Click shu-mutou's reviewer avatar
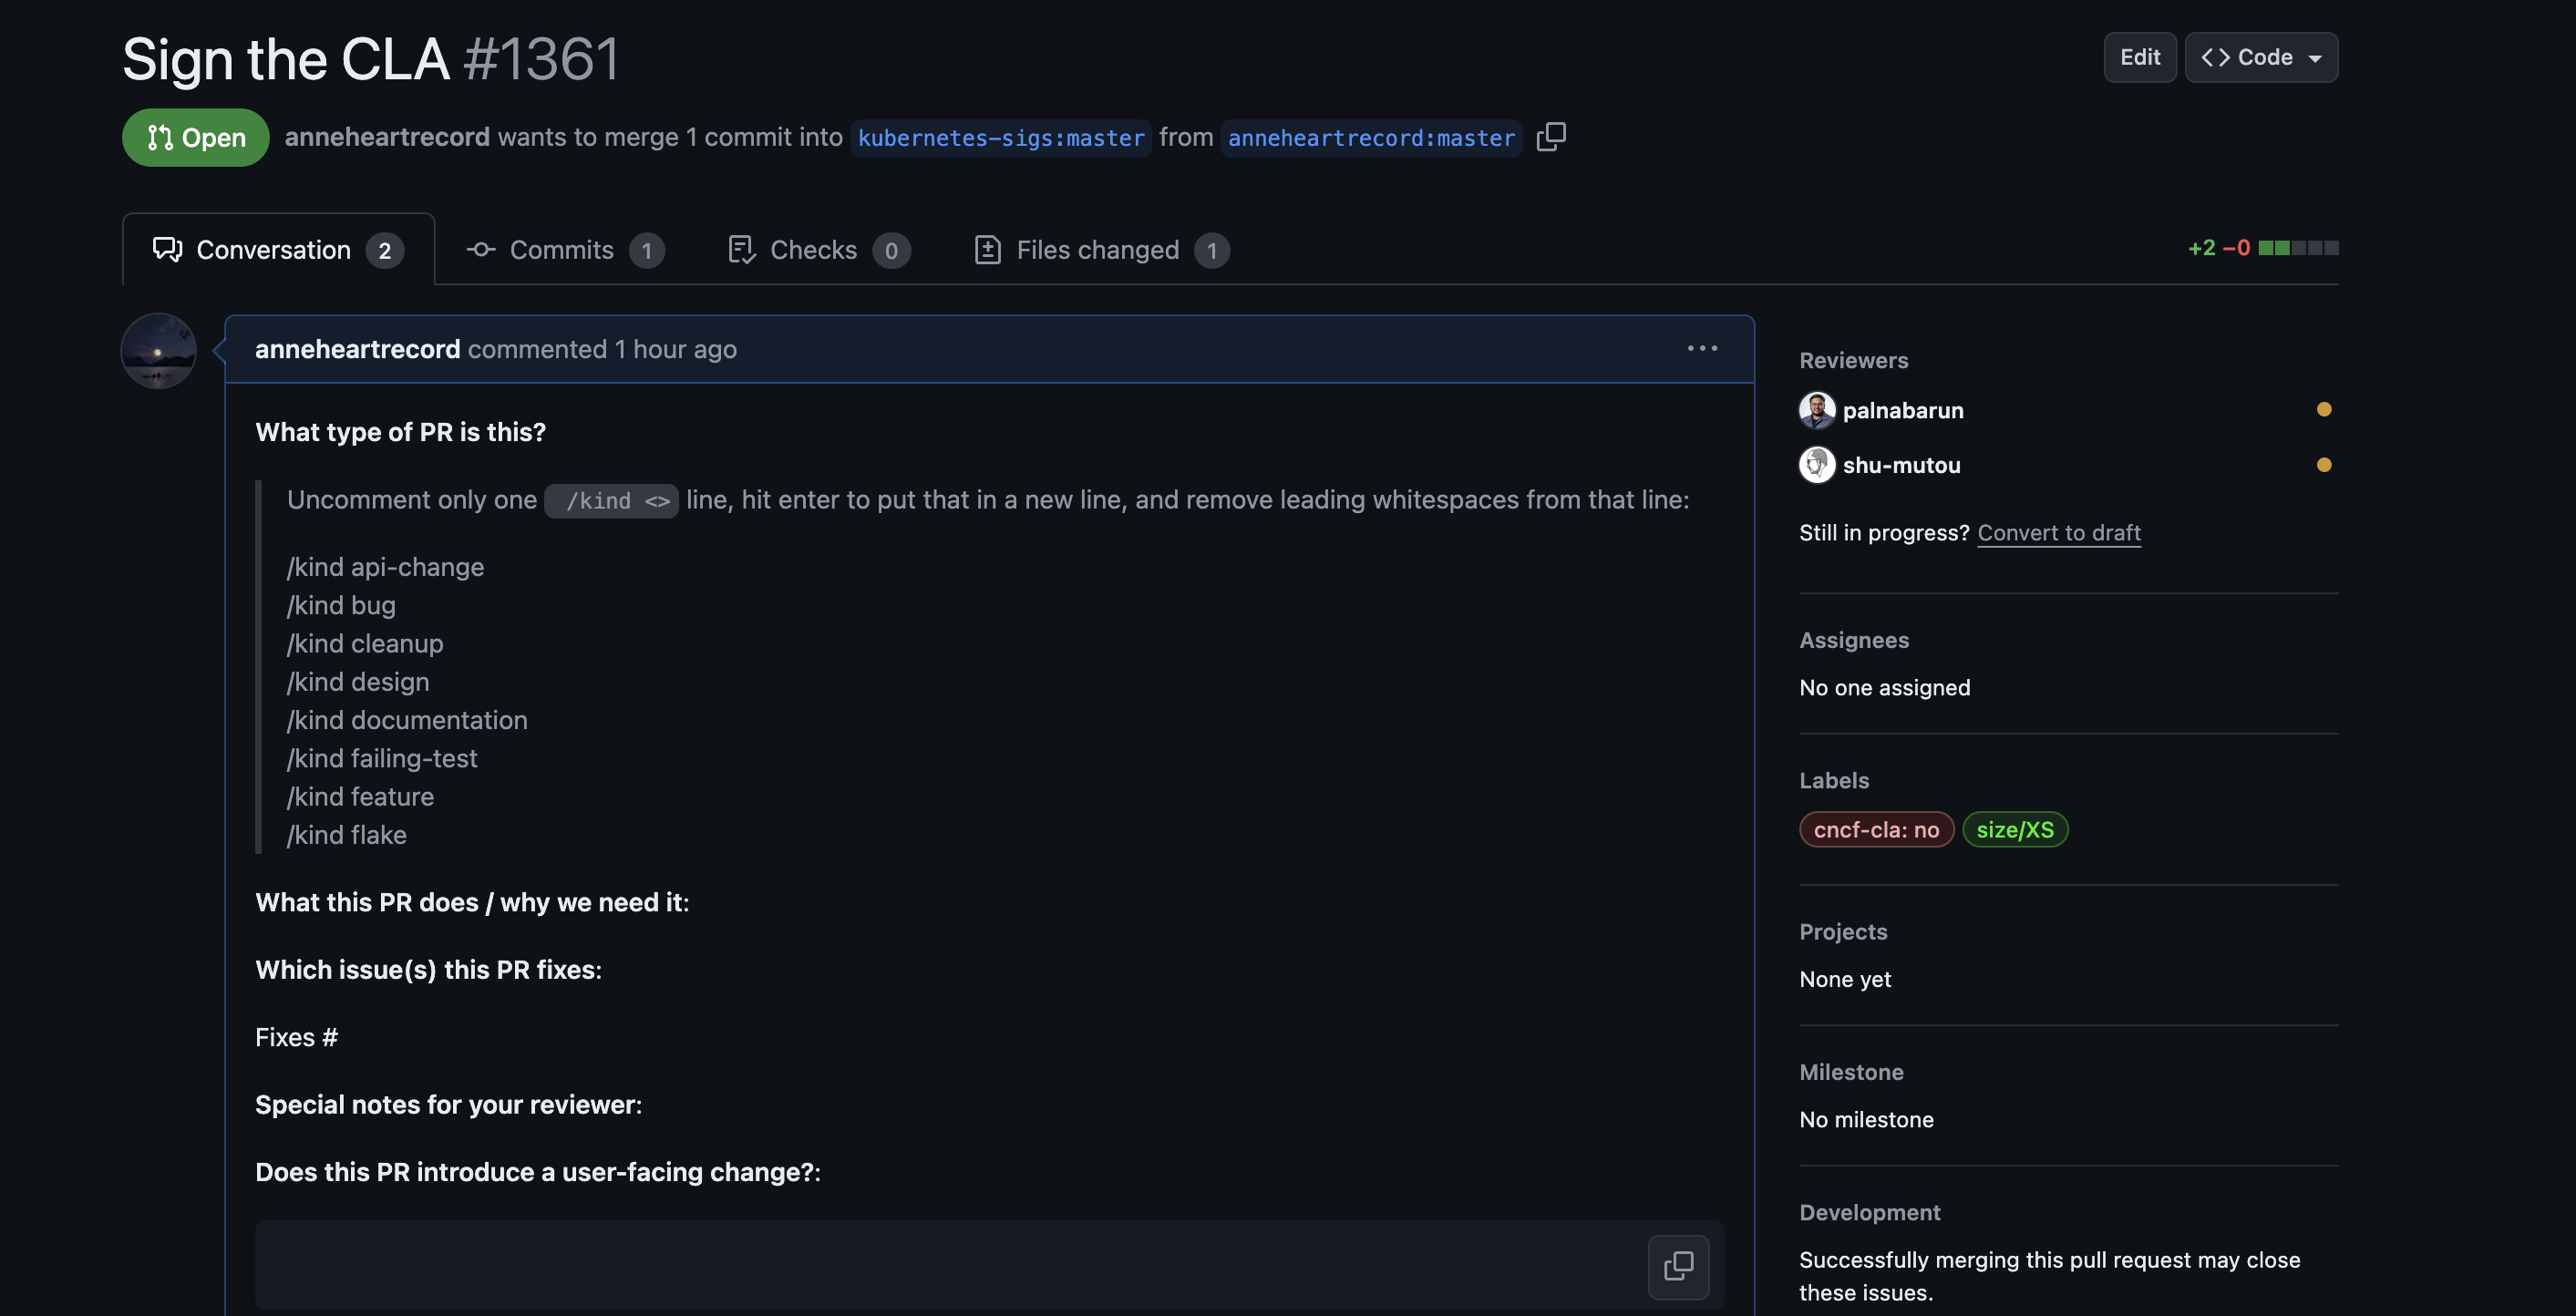The height and width of the screenshot is (1316, 2576). tap(1816, 465)
